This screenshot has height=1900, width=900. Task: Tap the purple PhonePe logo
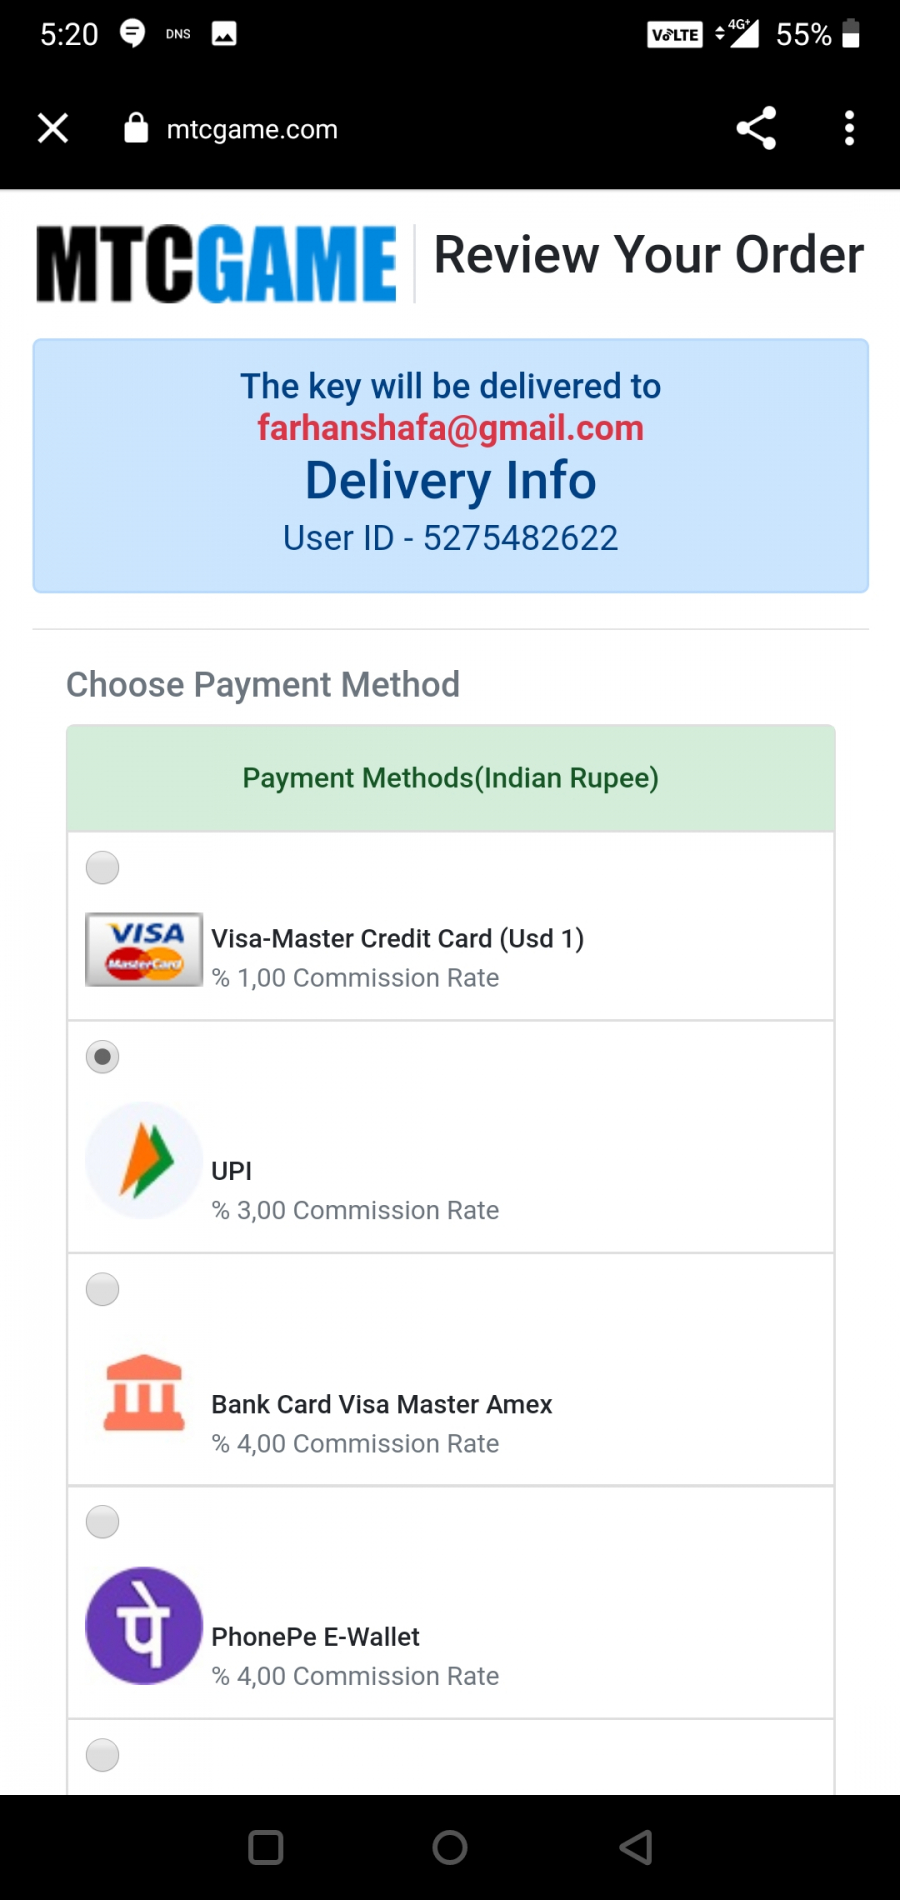point(144,1626)
